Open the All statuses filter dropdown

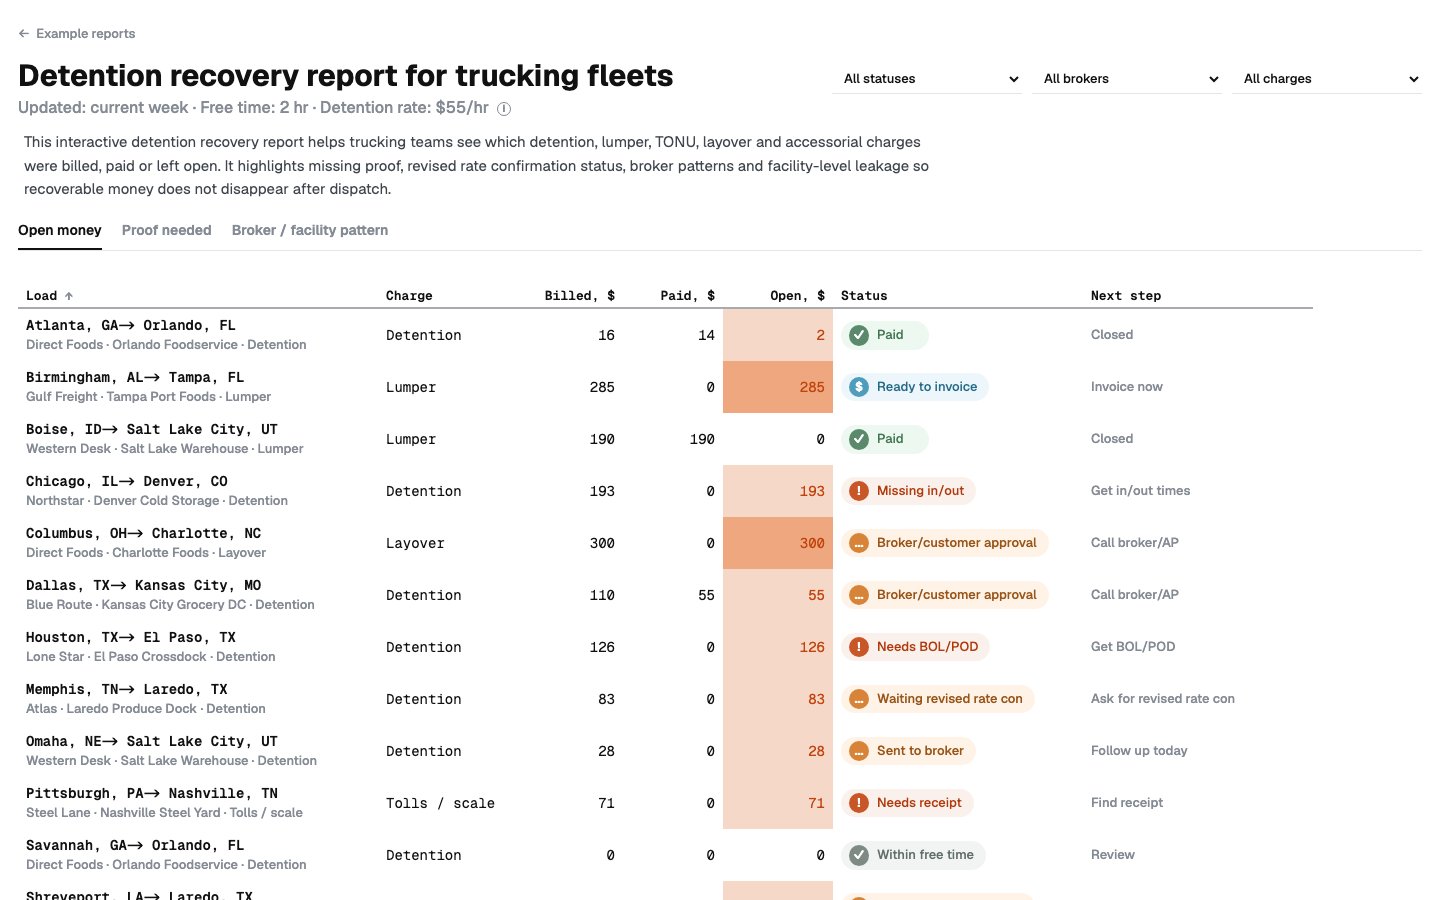[x=927, y=79]
